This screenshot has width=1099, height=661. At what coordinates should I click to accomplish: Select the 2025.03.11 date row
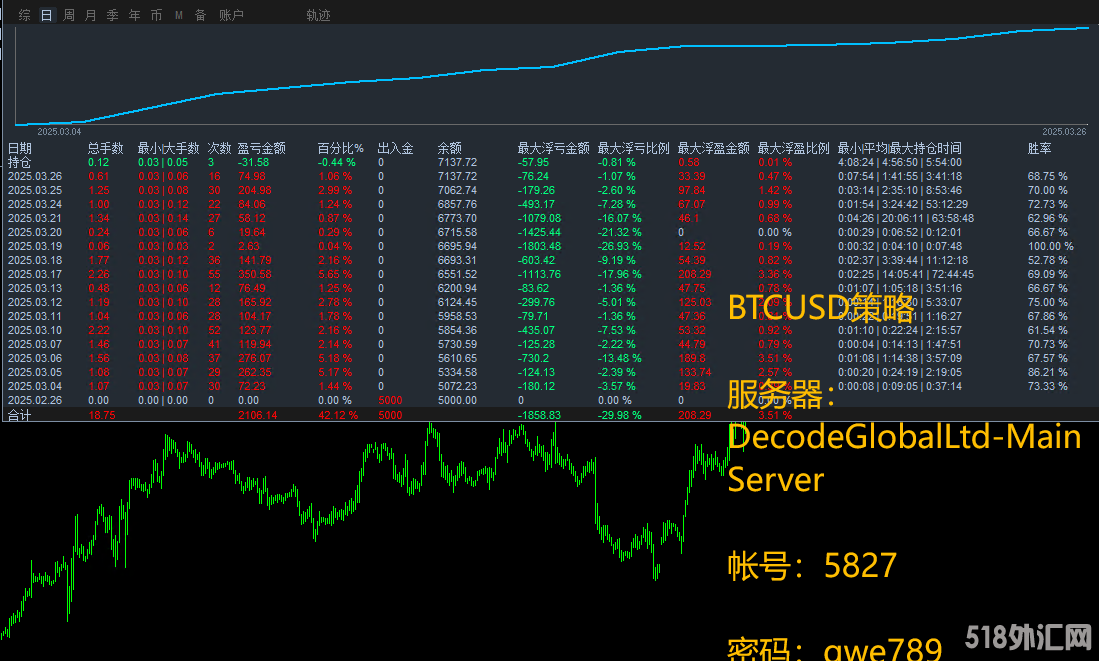(35, 316)
